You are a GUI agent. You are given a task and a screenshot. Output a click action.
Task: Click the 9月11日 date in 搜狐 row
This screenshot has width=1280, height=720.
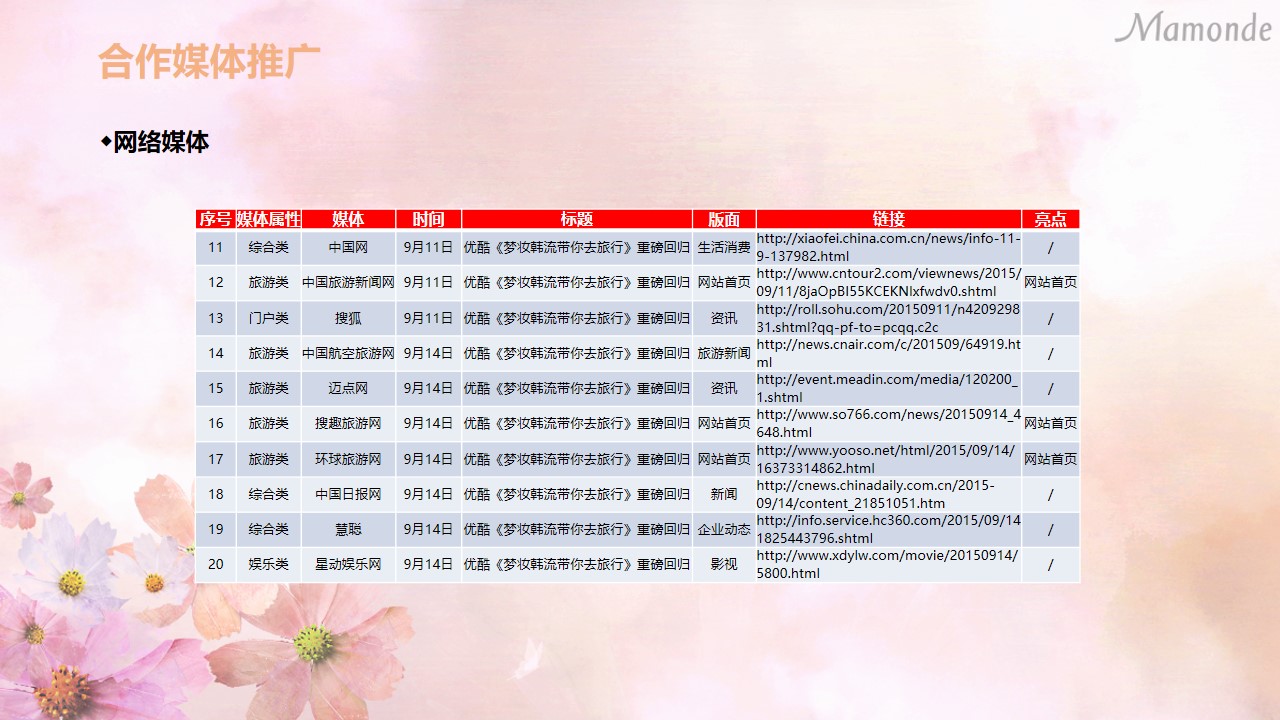coord(428,318)
